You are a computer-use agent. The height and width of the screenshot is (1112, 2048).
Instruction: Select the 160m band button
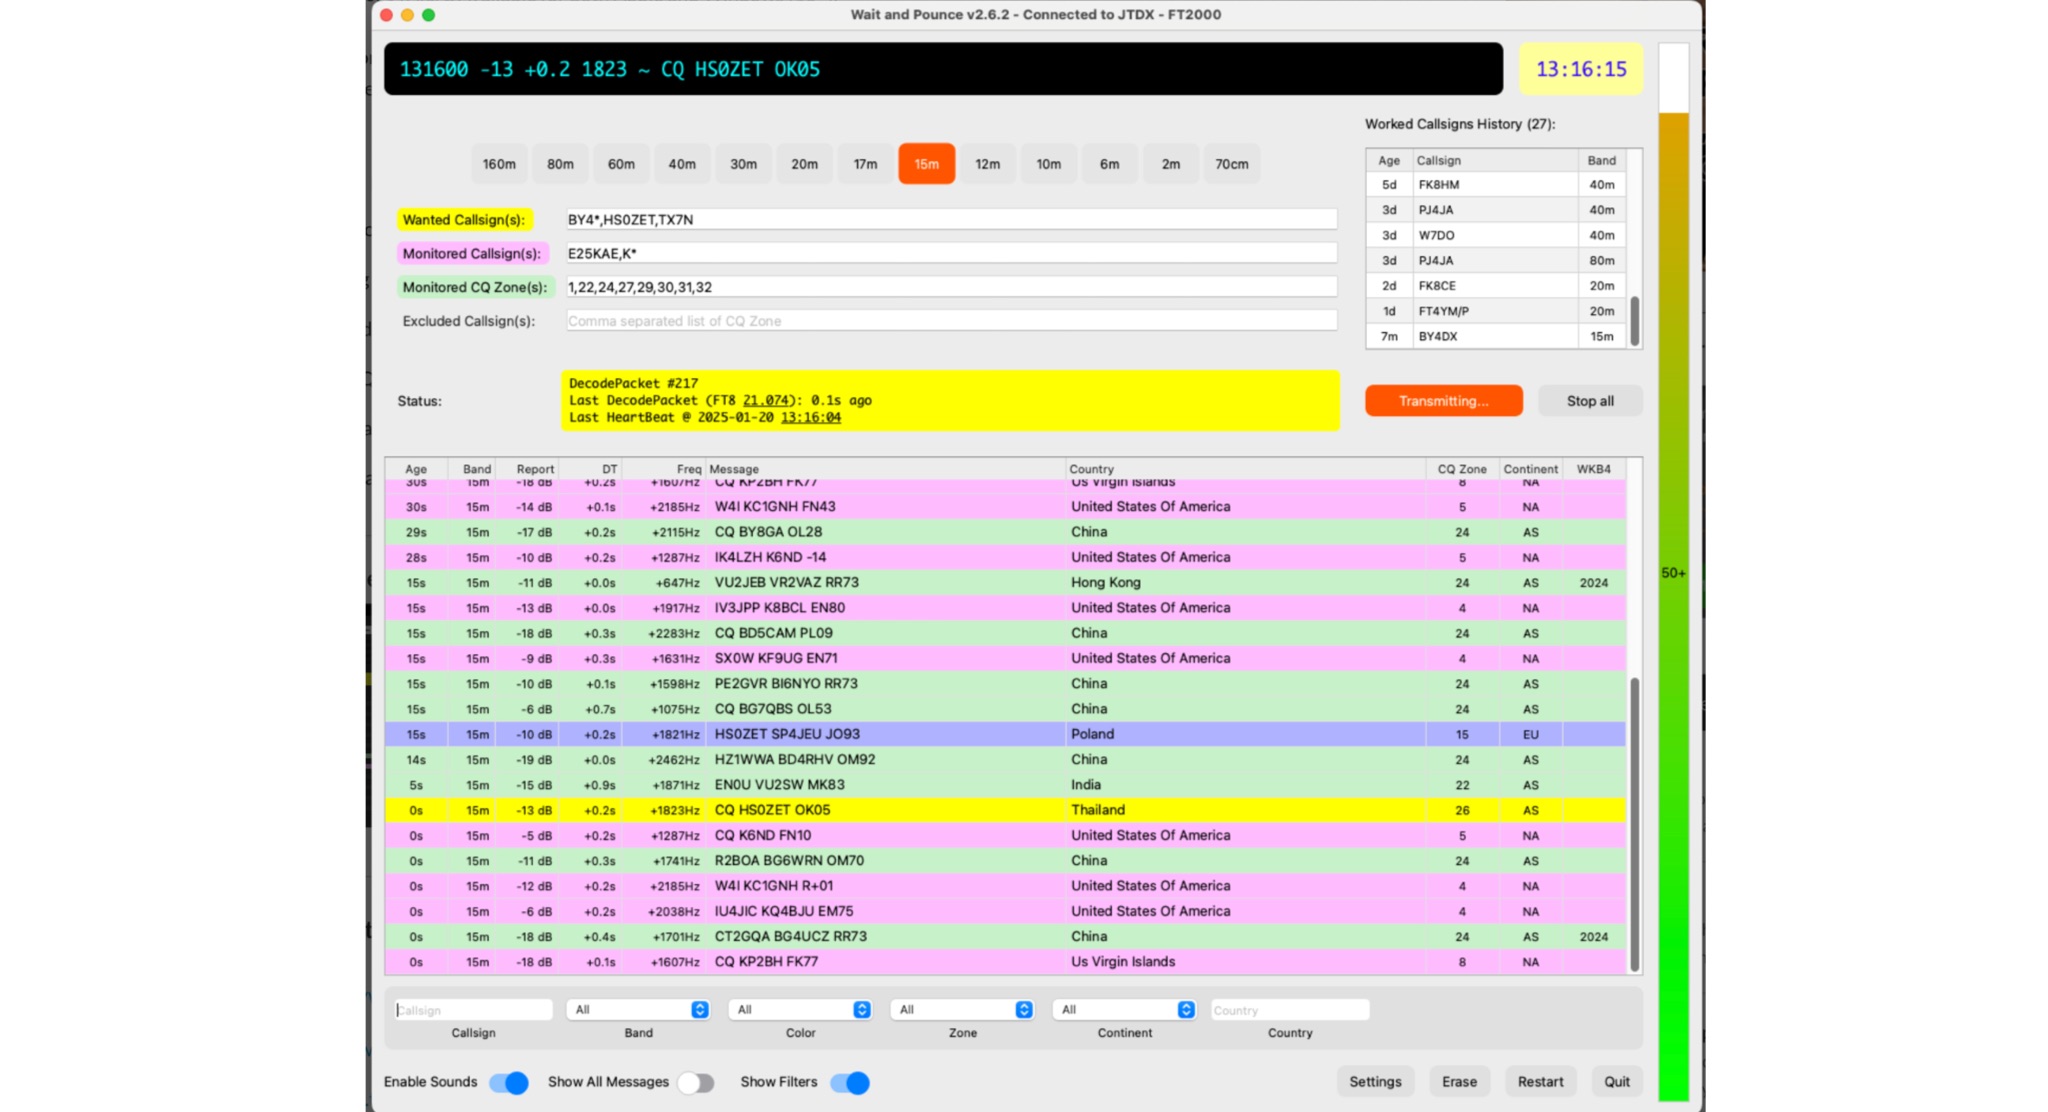click(499, 164)
